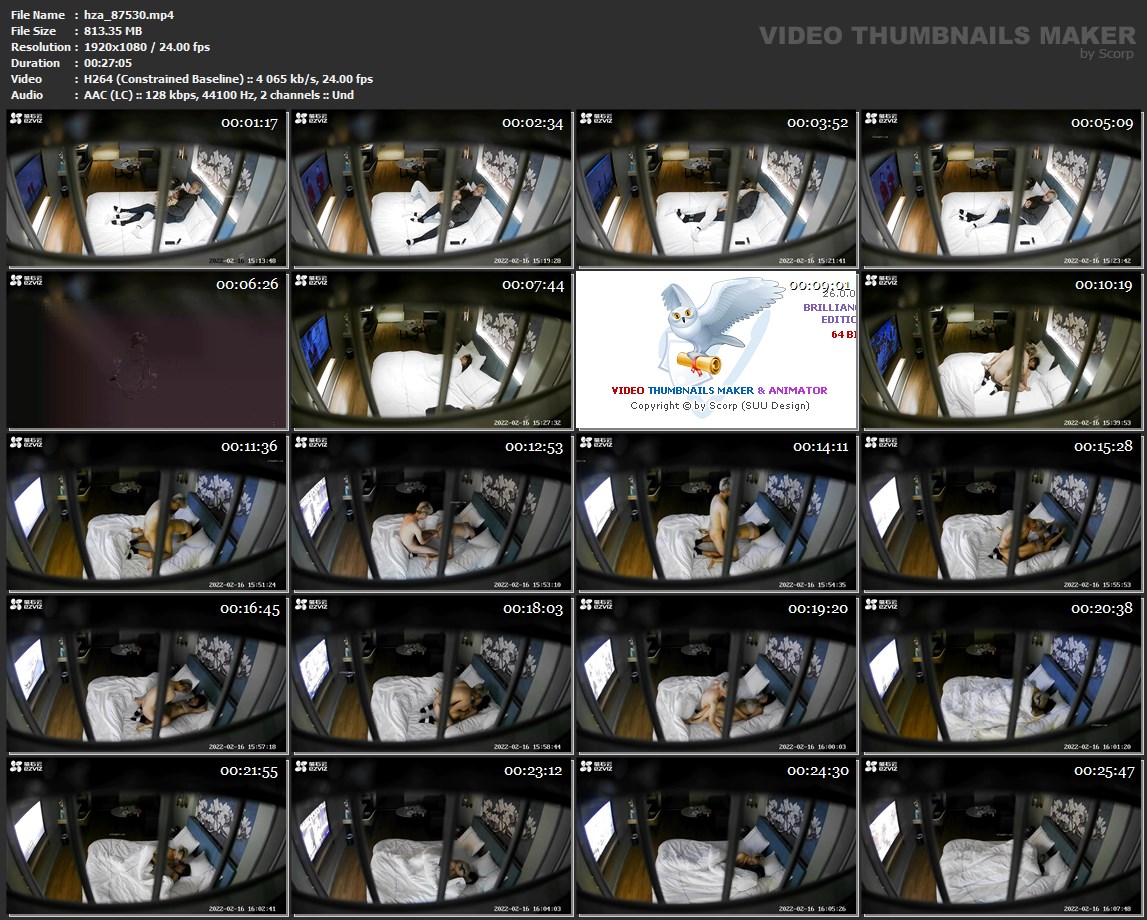Select the frame stamped 00:18:03

click(432, 676)
